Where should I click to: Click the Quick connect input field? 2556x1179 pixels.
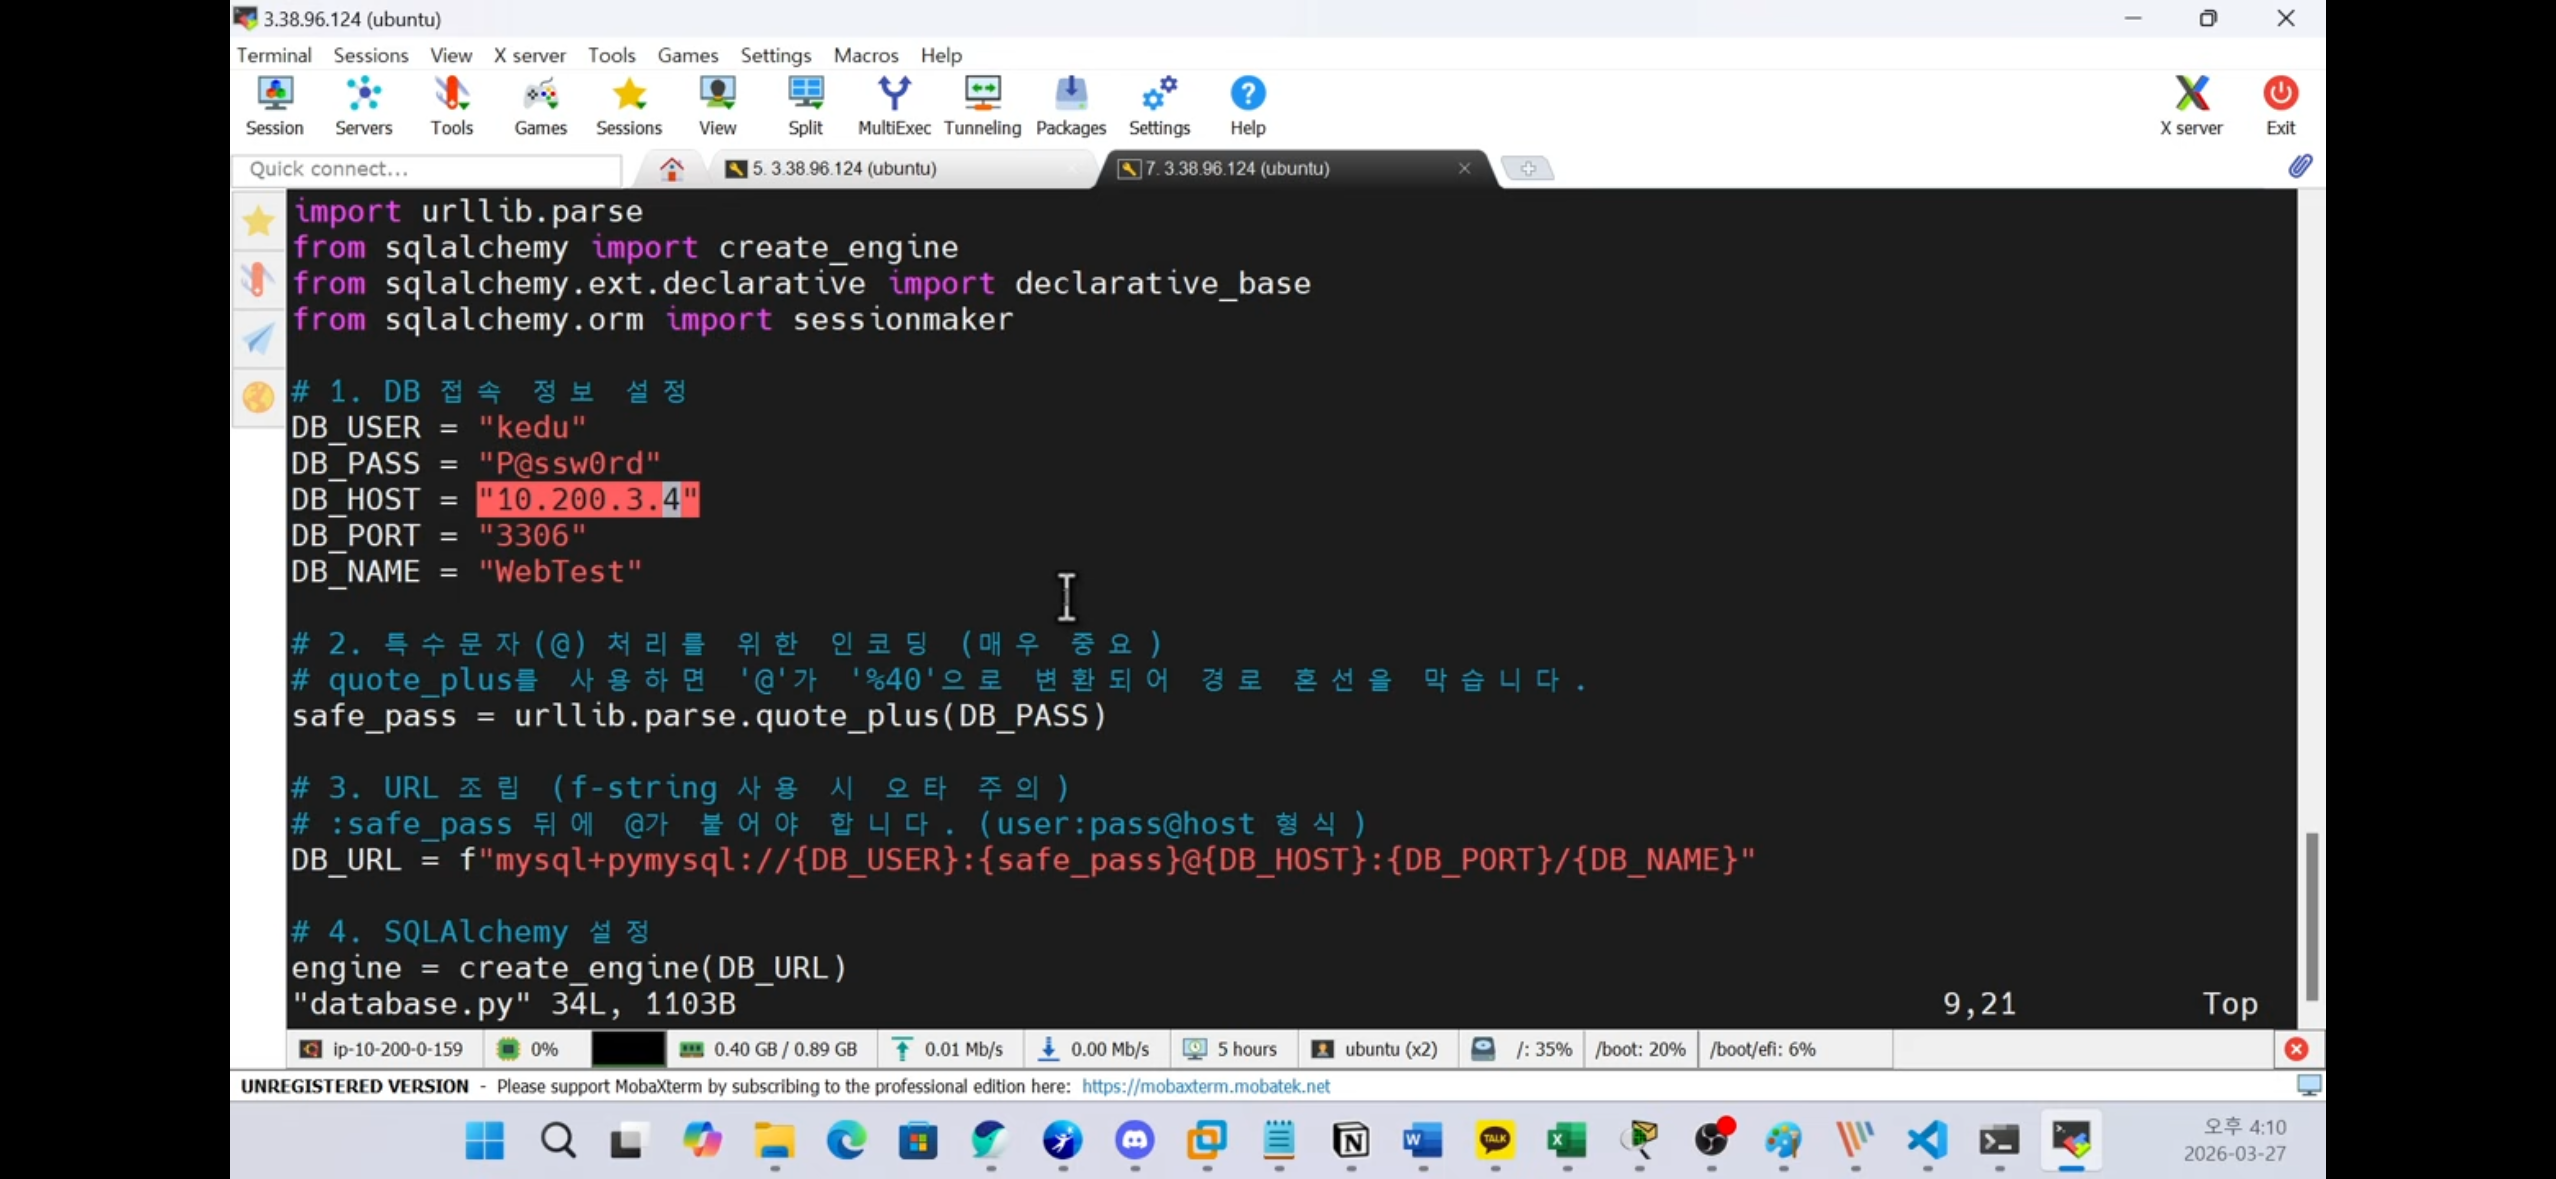pos(427,168)
